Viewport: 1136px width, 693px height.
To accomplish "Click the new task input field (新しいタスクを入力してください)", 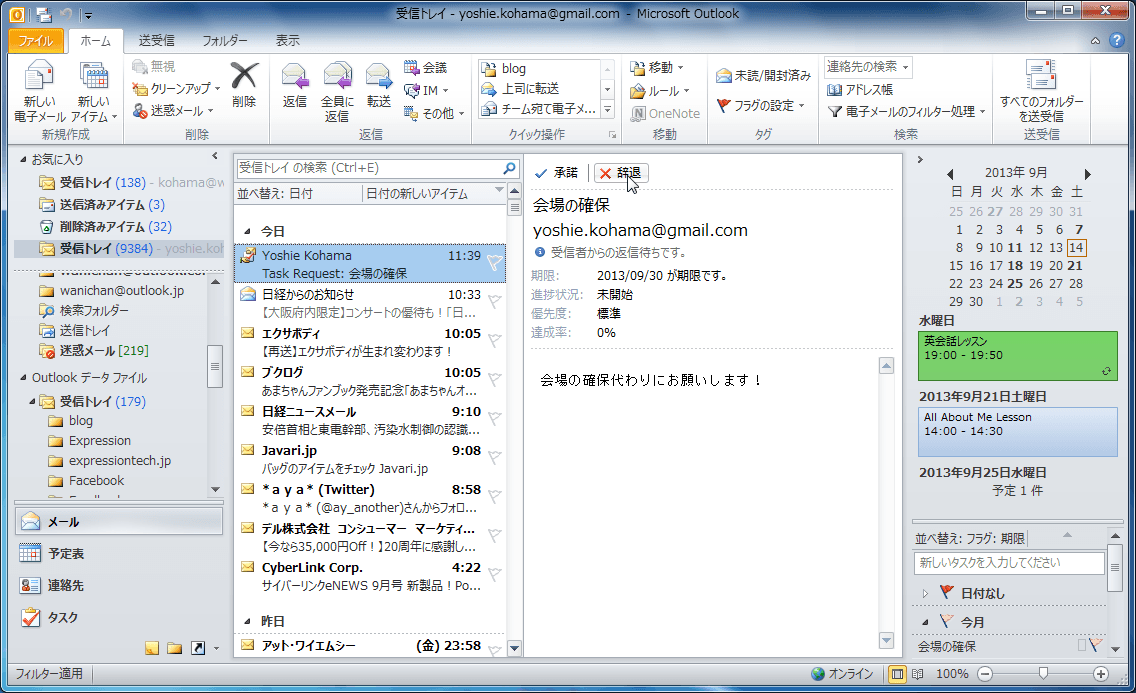I will pyautogui.click(x=1008, y=563).
